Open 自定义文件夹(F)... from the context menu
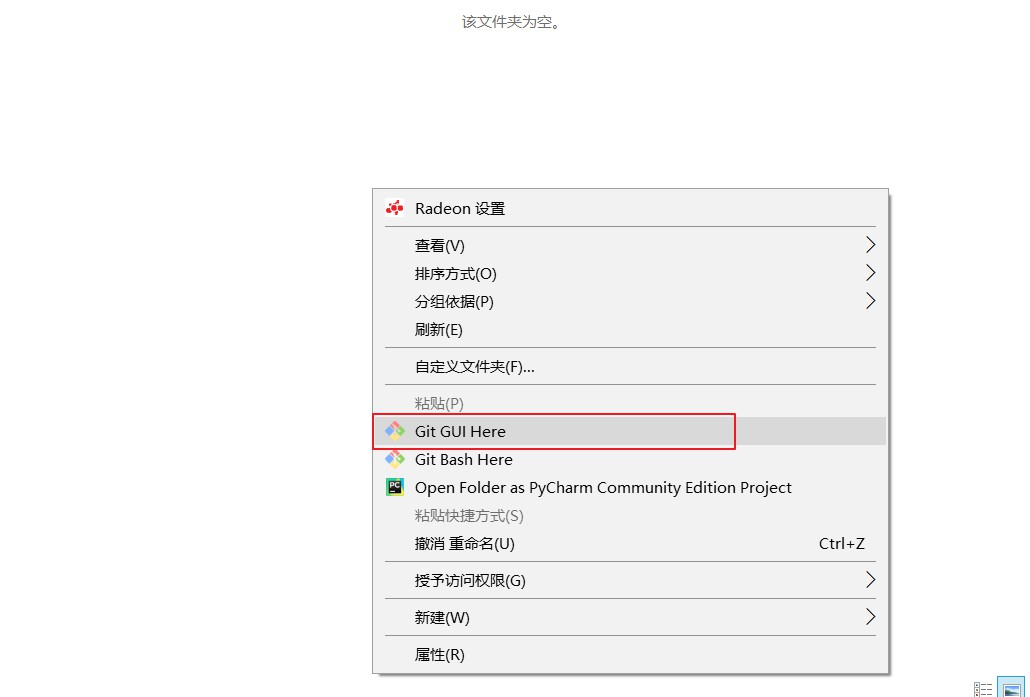1030x697 pixels. (475, 366)
